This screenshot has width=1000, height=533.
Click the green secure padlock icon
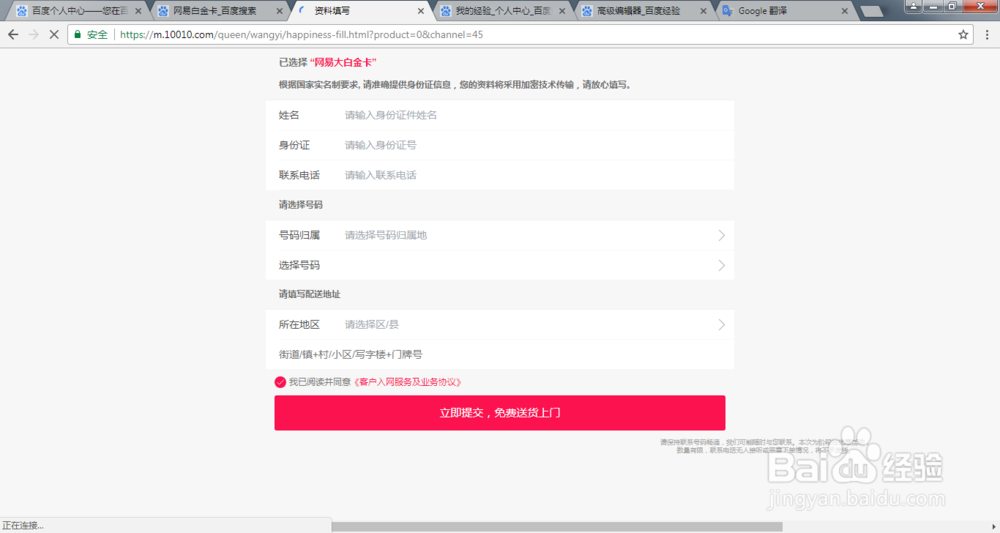click(x=78, y=34)
